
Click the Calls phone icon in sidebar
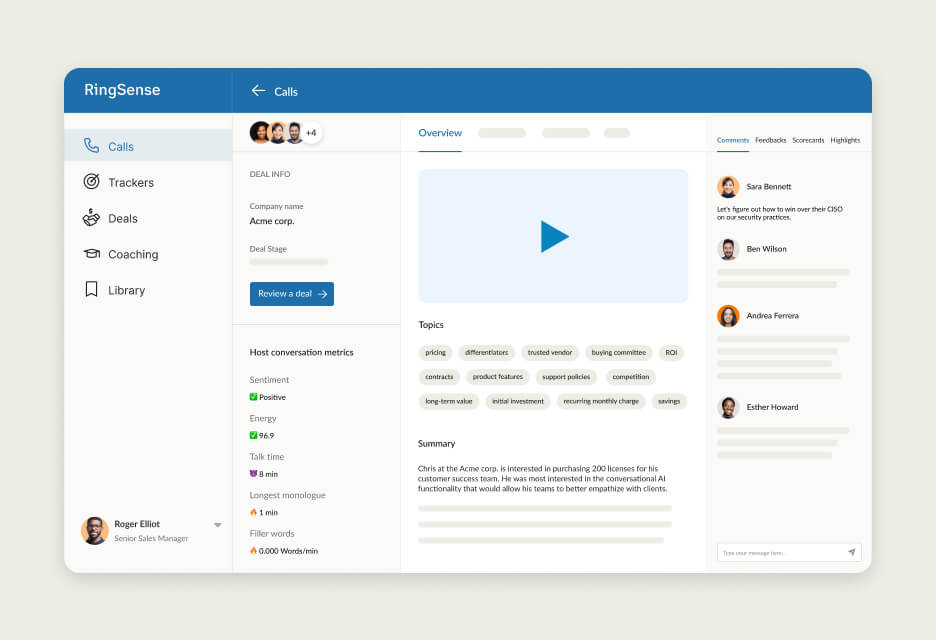click(91, 146)
